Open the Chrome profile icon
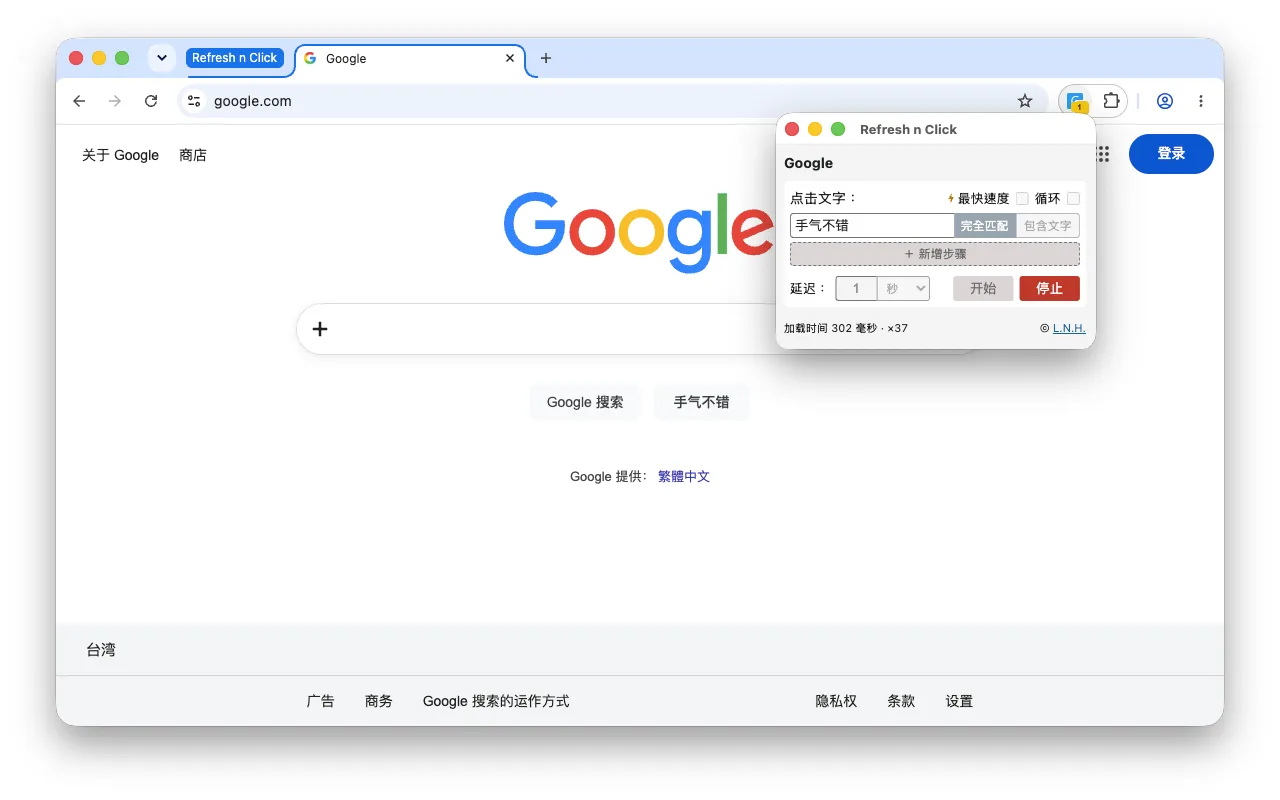Image resolution: width=1280 pixels, height=800 pixels. click(x=1165, y=101)
